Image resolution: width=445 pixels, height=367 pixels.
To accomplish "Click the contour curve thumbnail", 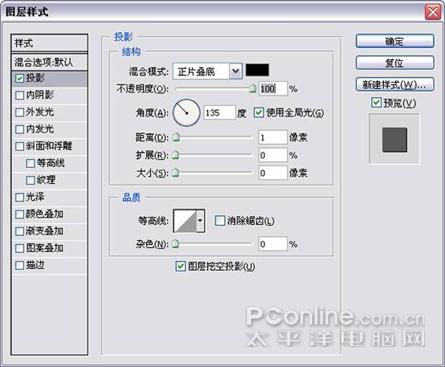I will pos(185,221).
